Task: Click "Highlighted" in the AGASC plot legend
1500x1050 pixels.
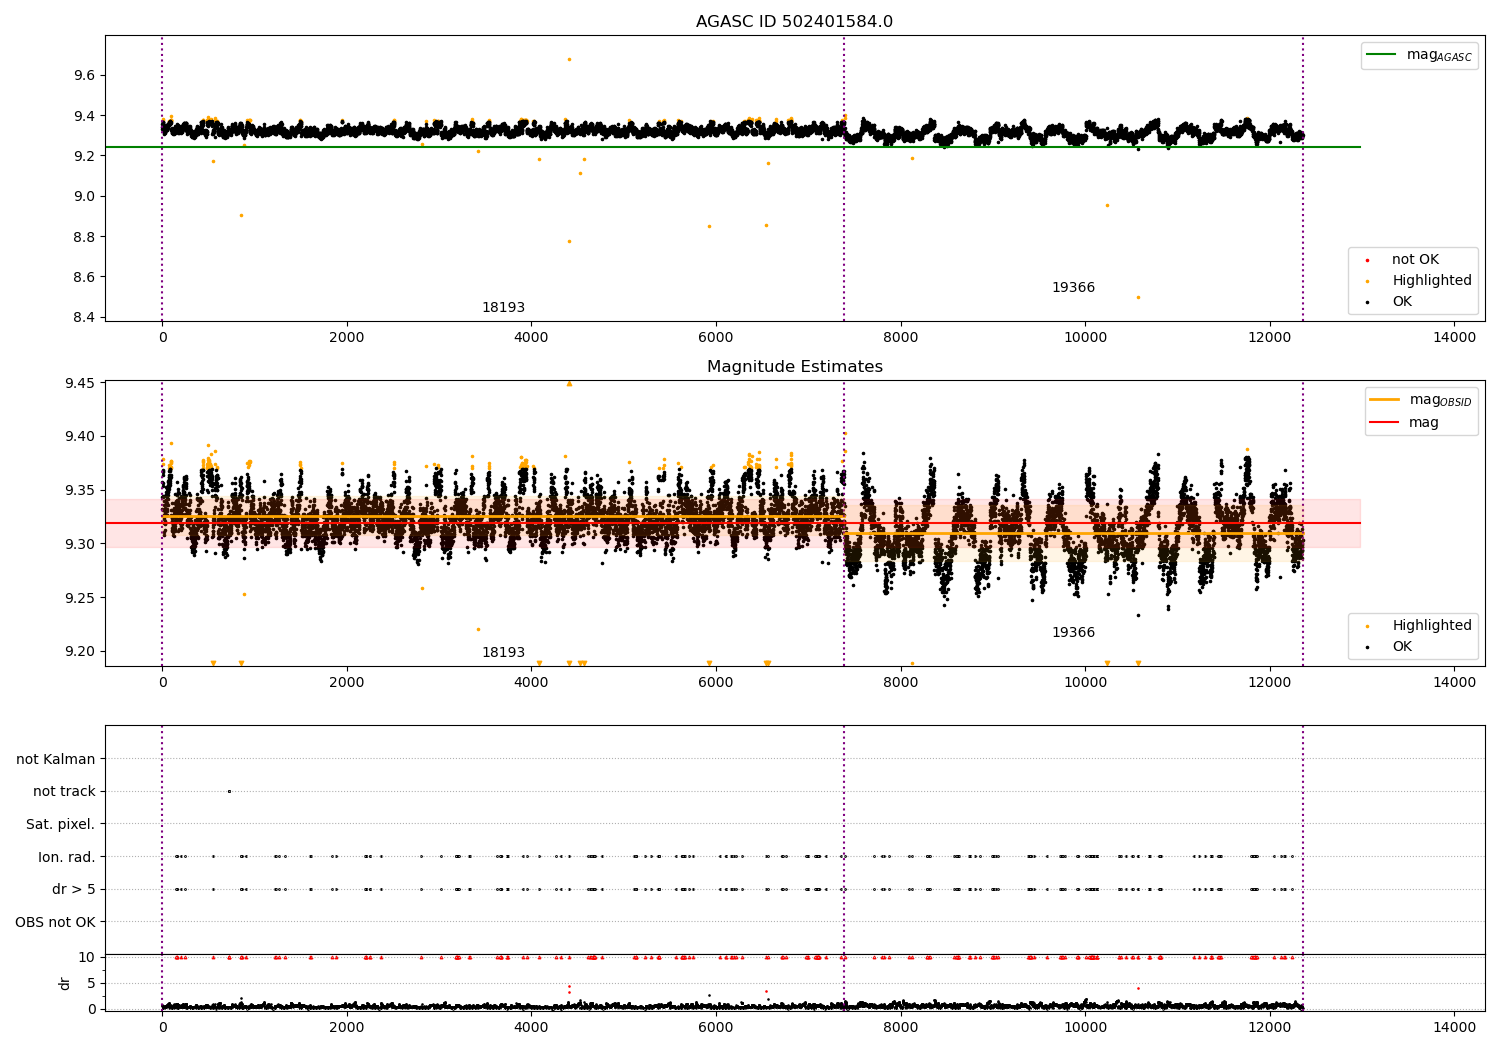Action: (x=1420, y=281)
